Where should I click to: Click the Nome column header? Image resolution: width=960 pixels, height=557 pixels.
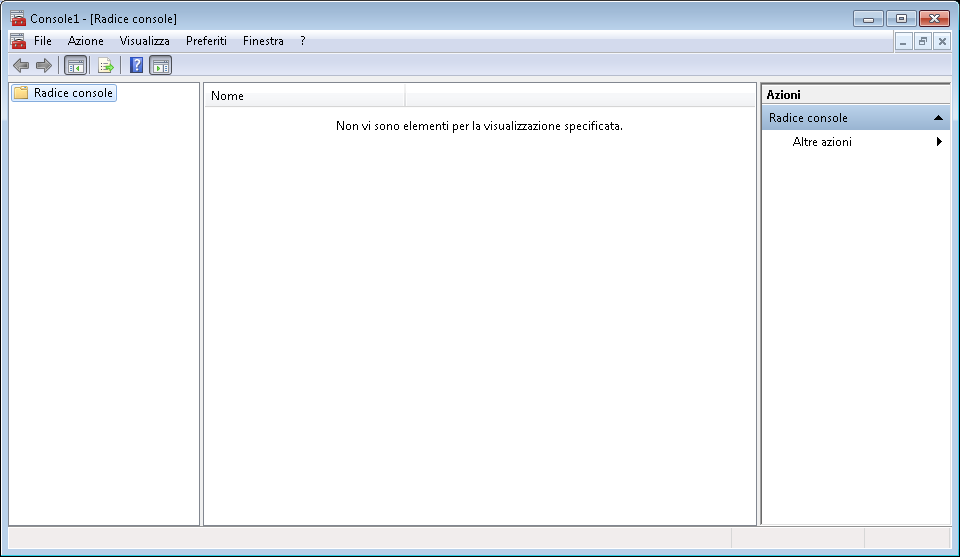[304, 95]
